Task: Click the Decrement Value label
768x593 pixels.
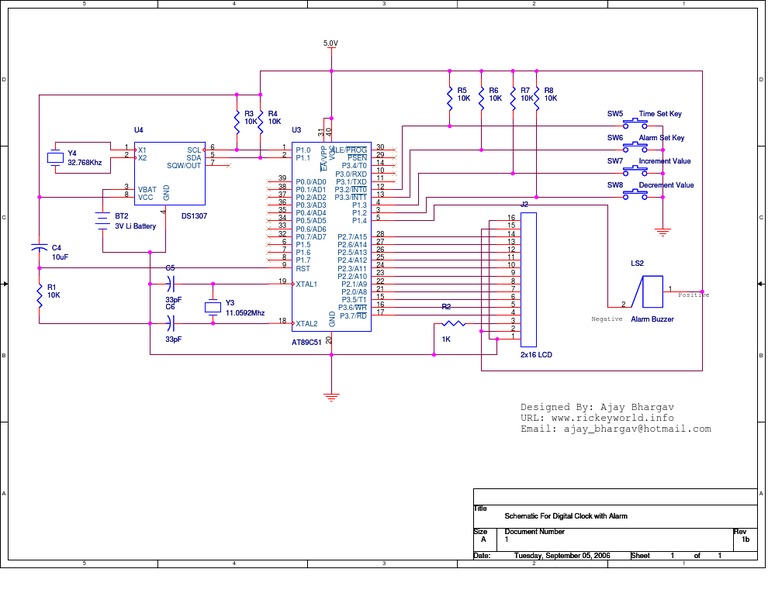Action: click(666, 185)
